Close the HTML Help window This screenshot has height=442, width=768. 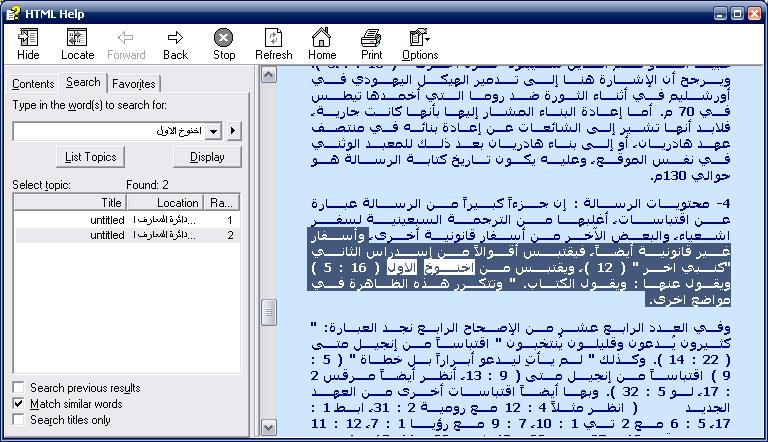754,13
